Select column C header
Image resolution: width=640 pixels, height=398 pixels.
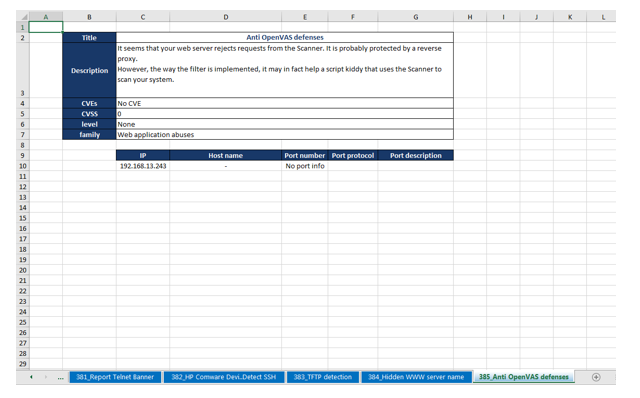click(x=143, y=17)
